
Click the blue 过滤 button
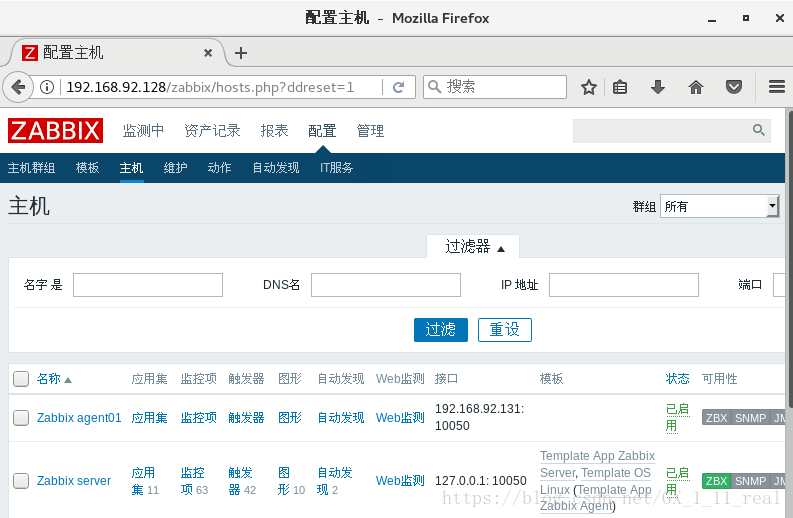440,330
